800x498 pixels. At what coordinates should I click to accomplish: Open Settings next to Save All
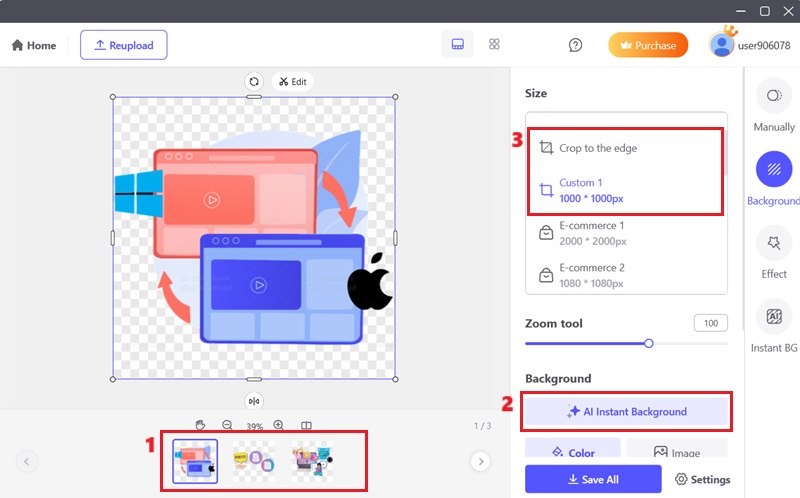tap(703, 479)
